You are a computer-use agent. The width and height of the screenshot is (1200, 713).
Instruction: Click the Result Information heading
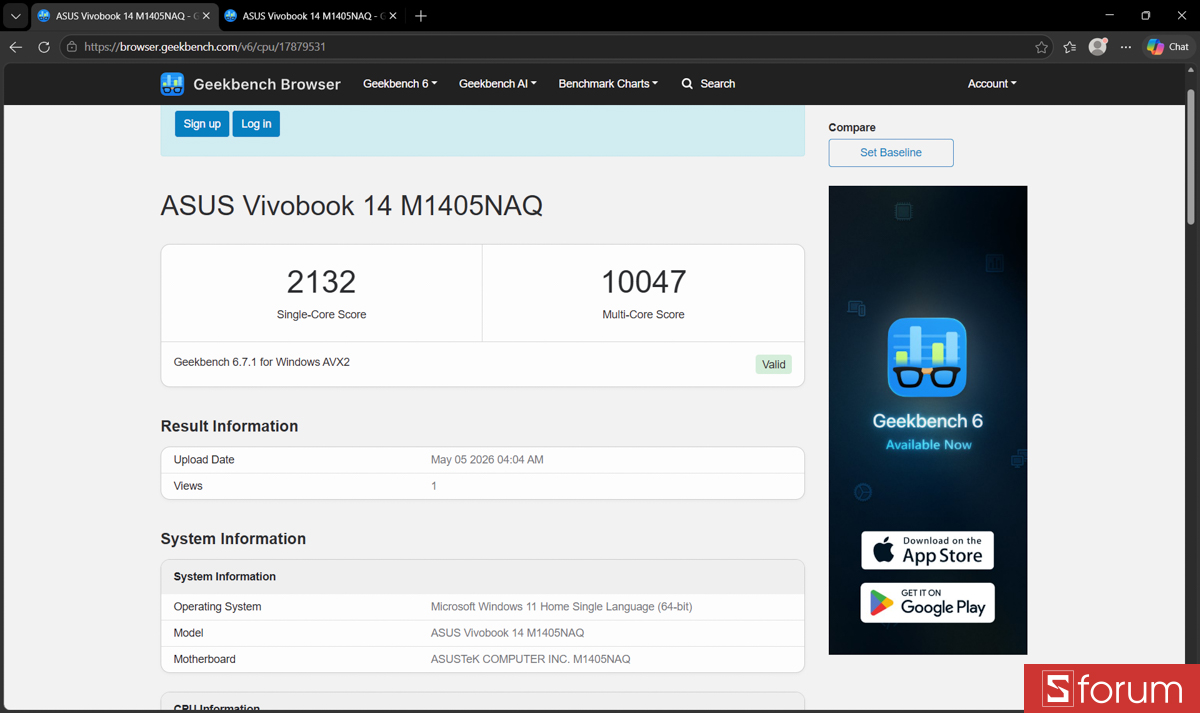pyautogui.click(x=229, y=426)
